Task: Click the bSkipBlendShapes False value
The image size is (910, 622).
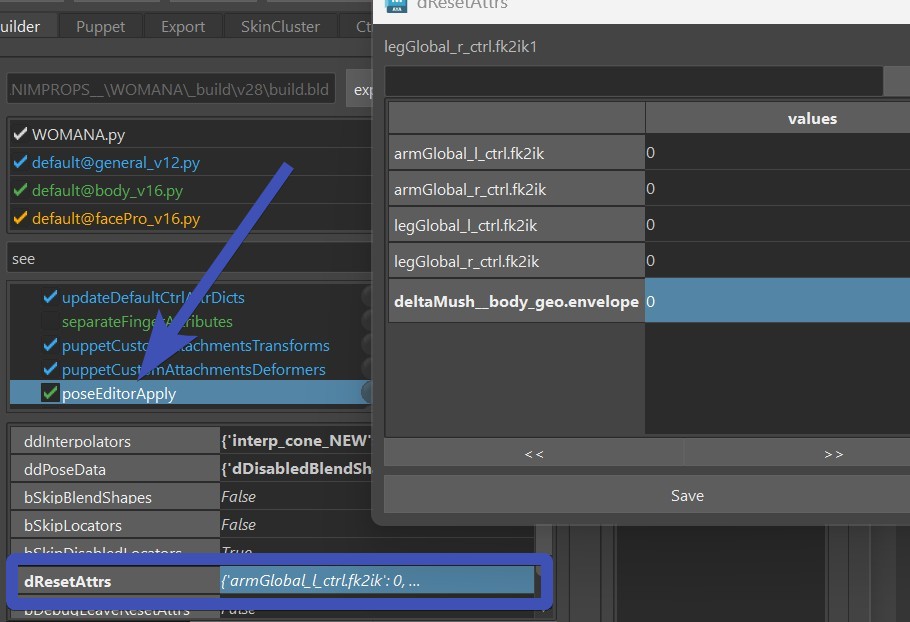Action: click(x=296, y=497)
